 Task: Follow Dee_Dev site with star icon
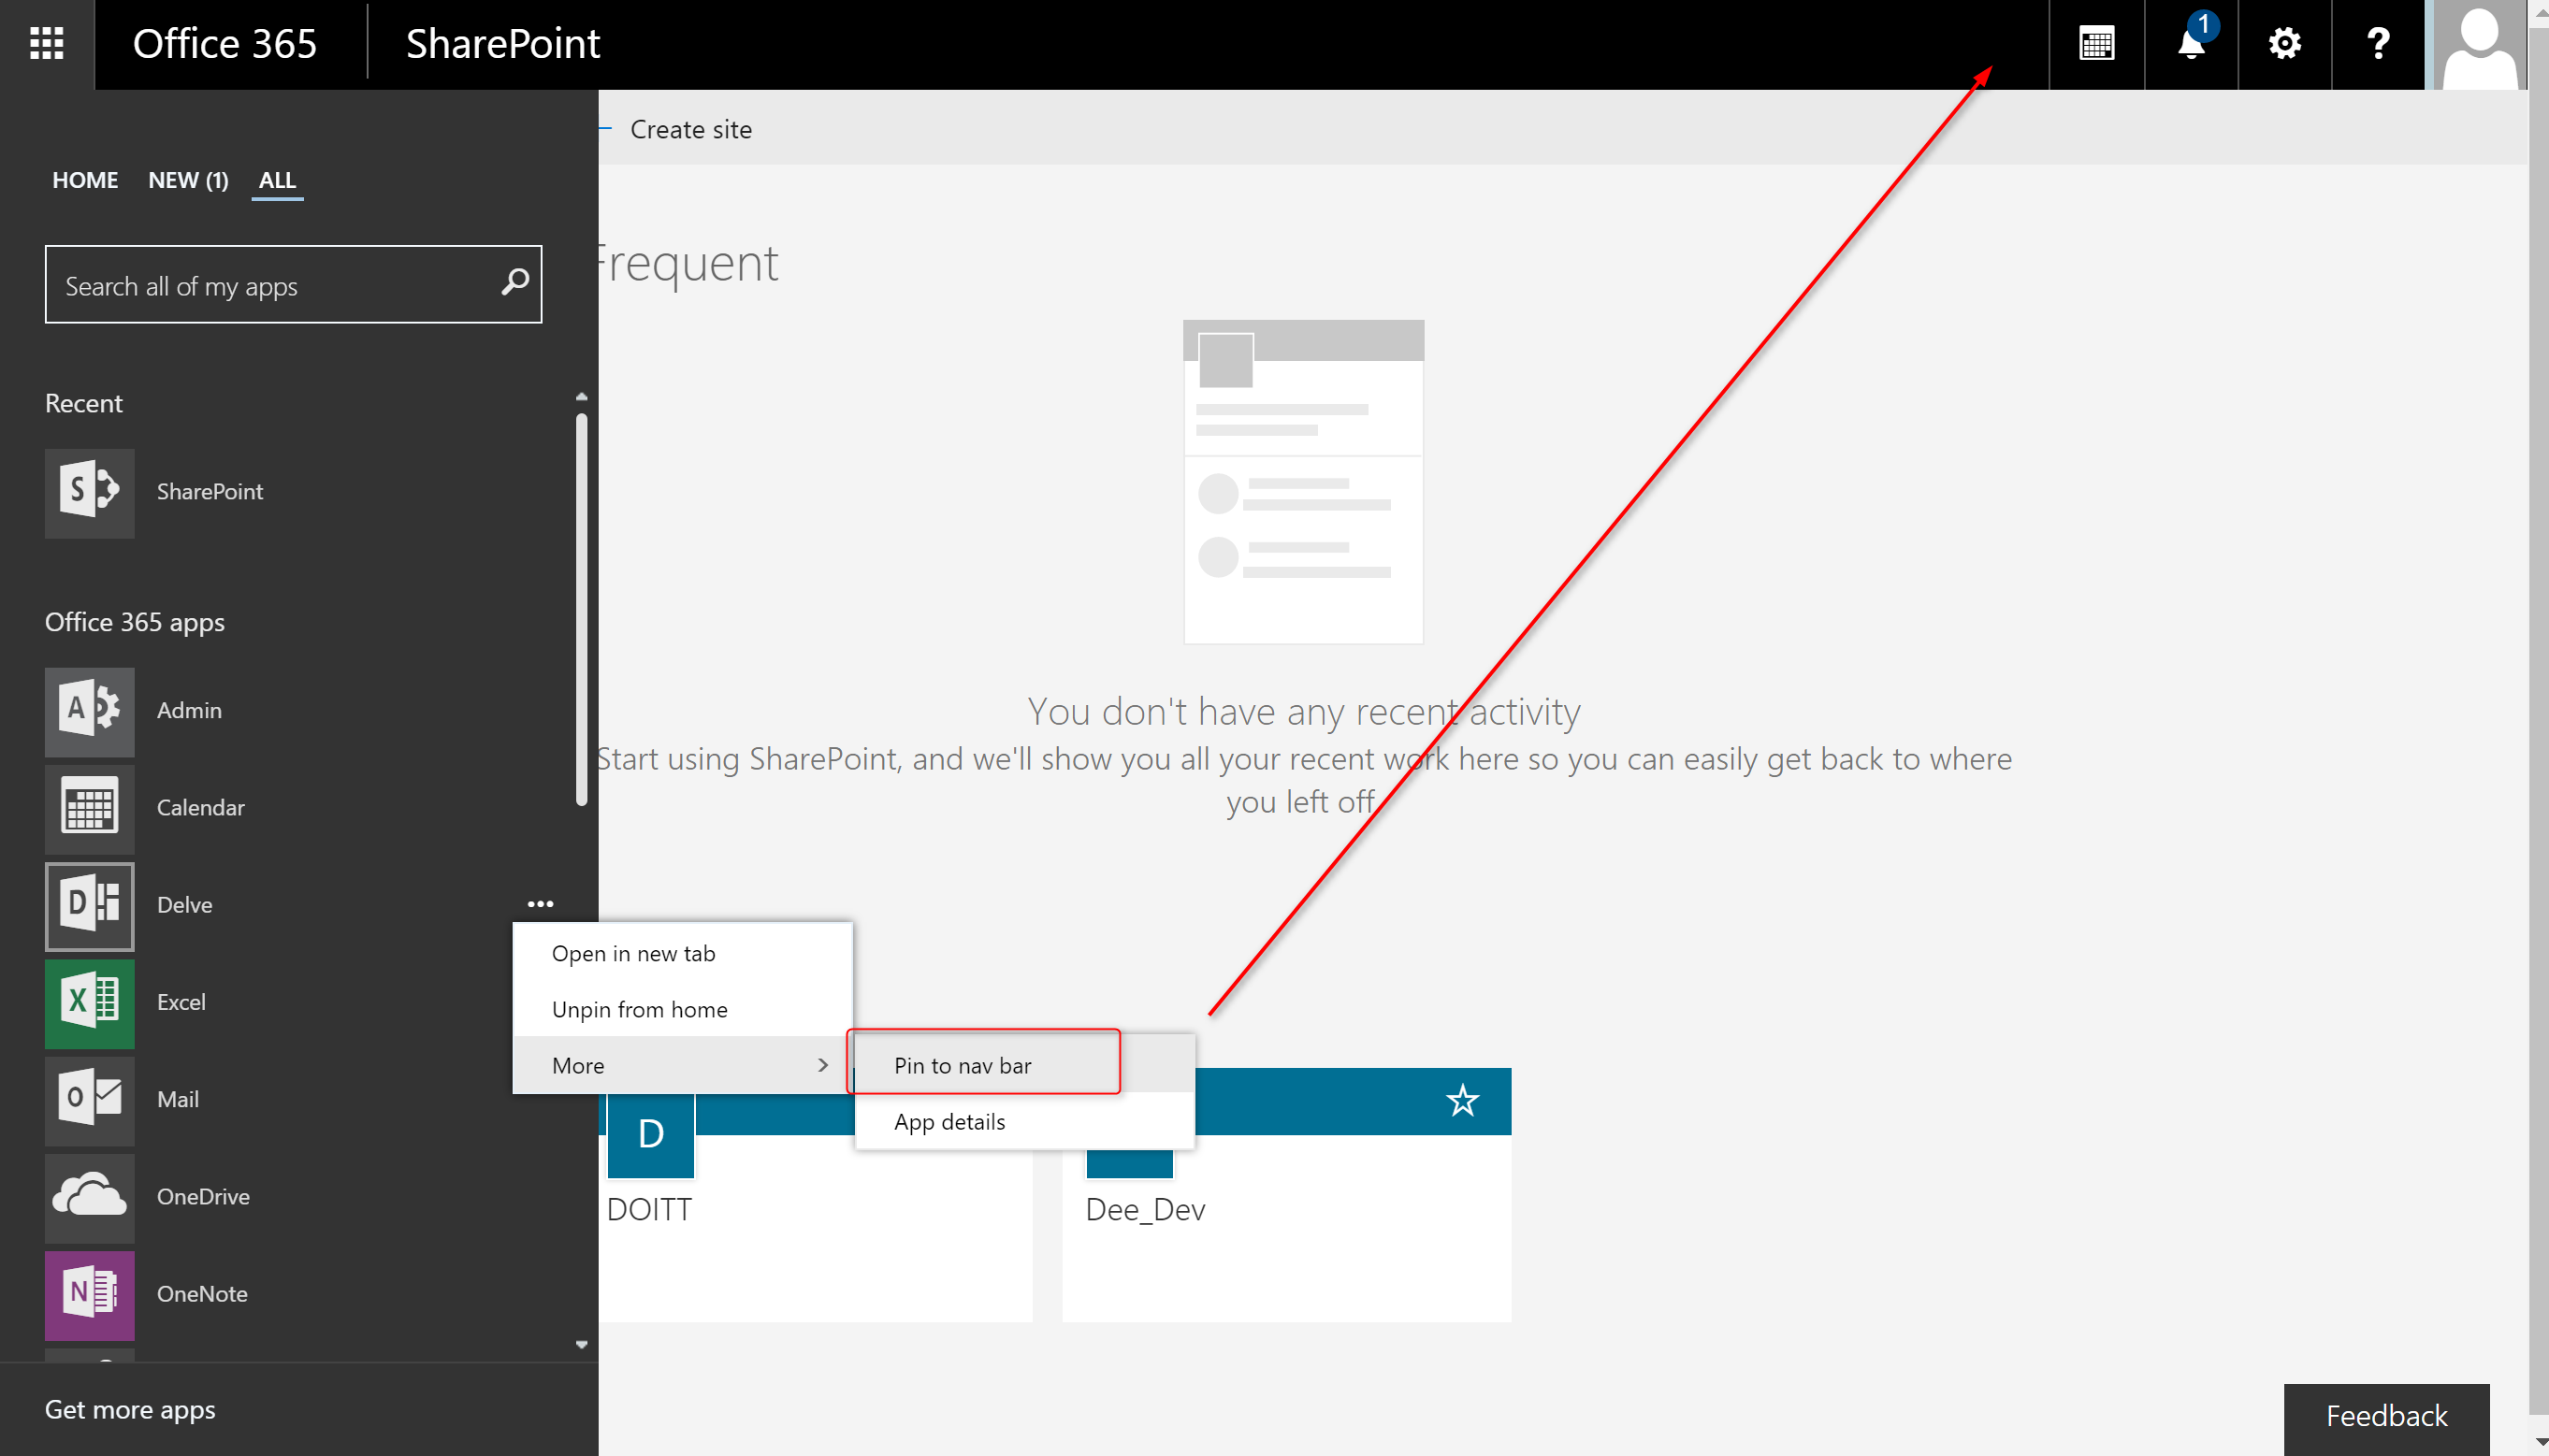[1462, 1100]
